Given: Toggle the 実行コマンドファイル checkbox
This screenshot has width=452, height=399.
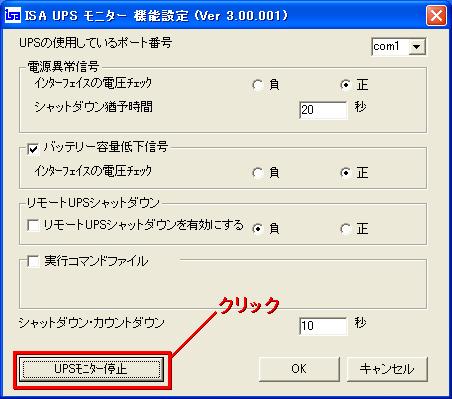Looking at the screenshot, I should click(33, 261).
